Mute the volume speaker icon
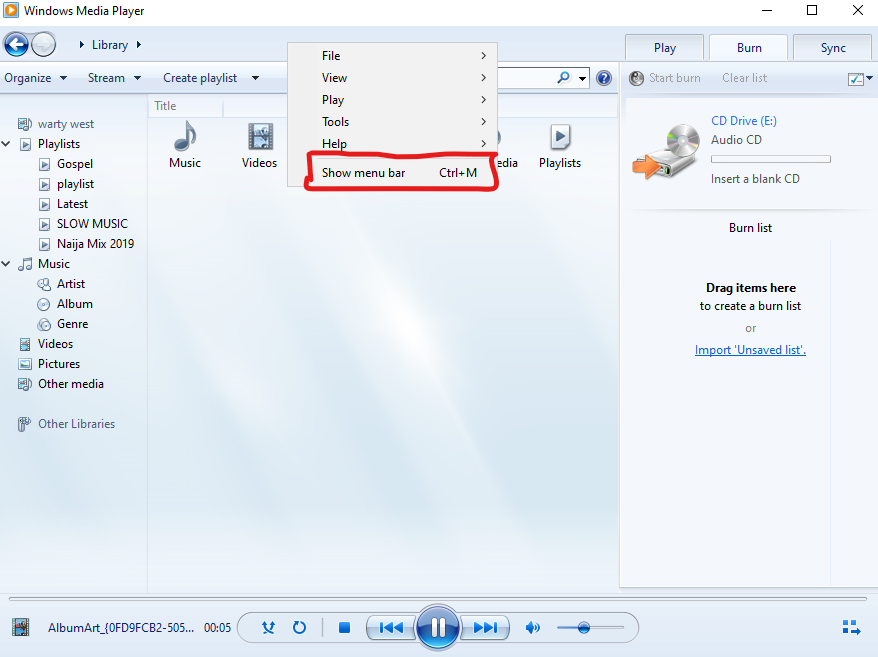The image size is (878, 657). click(x=533, y=627)
